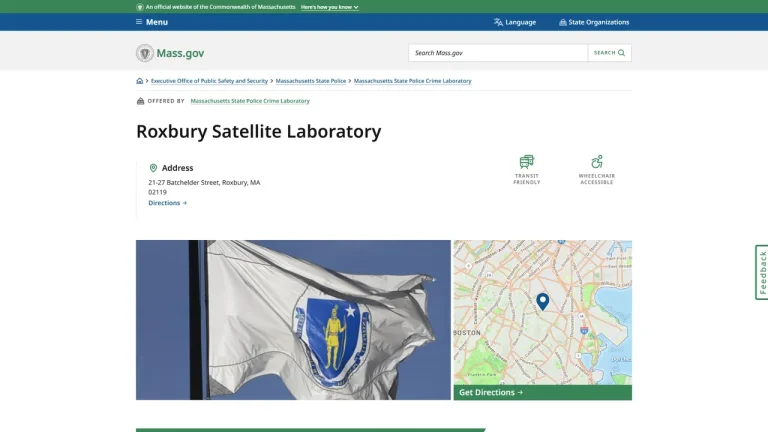Open the Menu hamburger button
This screenshot has width=768, height=432.
pyautogui.click(x=152, y=22)
